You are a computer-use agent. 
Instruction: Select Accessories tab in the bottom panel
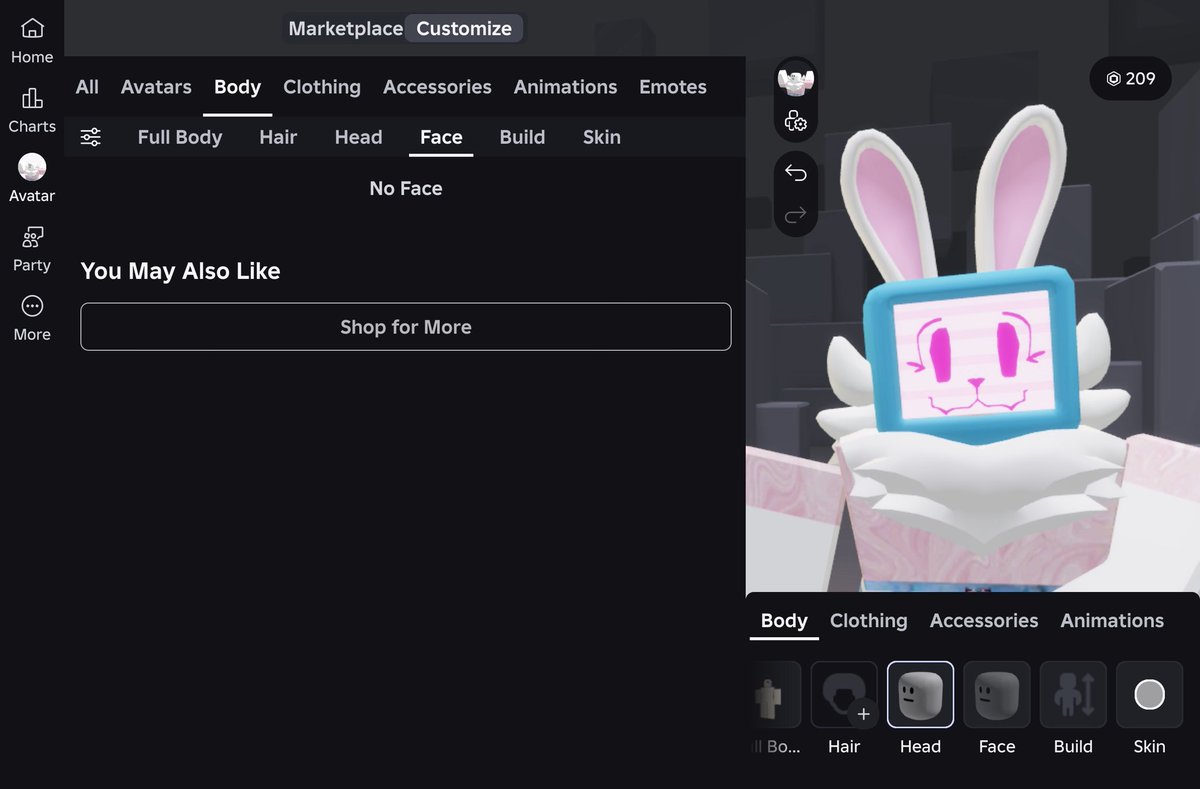(x=984, y=621)
